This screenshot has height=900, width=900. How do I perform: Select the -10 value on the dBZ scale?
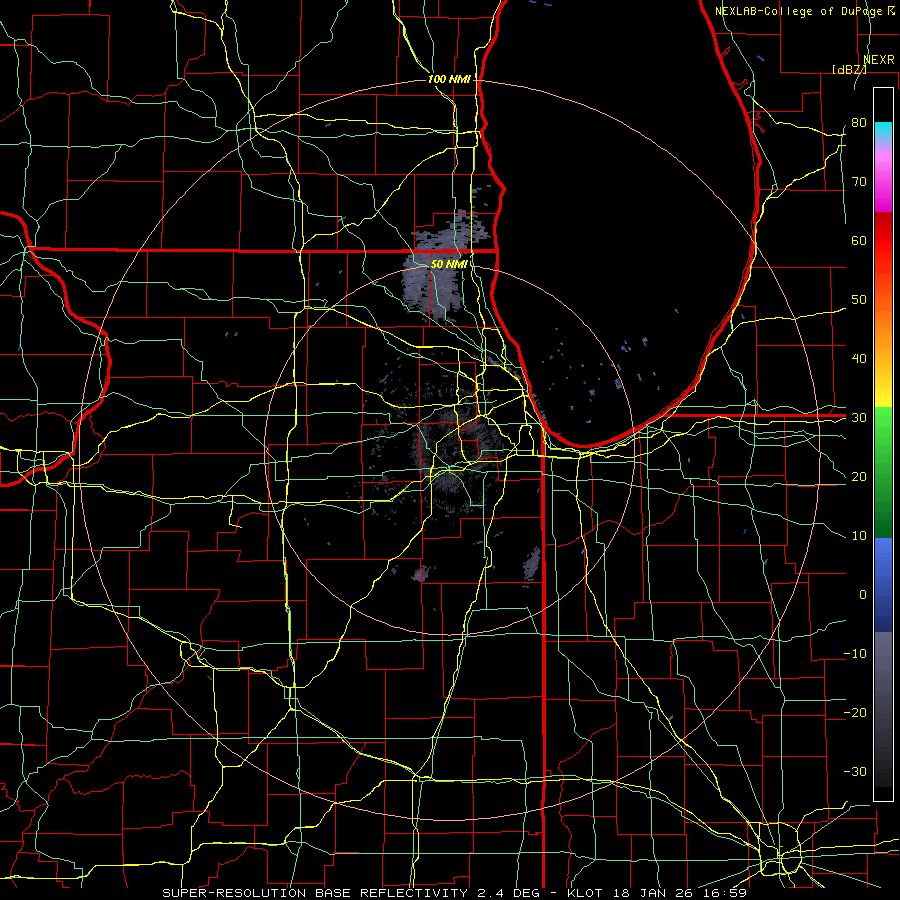tap(855, 654)
